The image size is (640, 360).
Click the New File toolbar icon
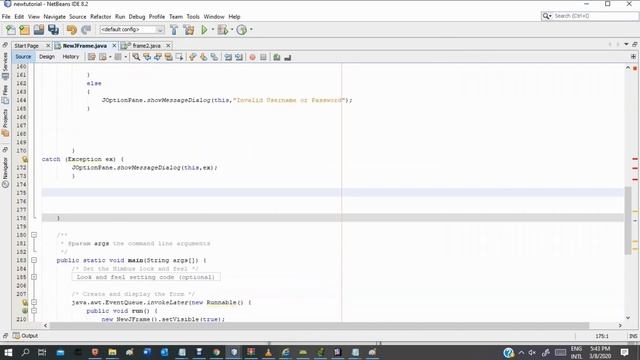pos(11,30)
